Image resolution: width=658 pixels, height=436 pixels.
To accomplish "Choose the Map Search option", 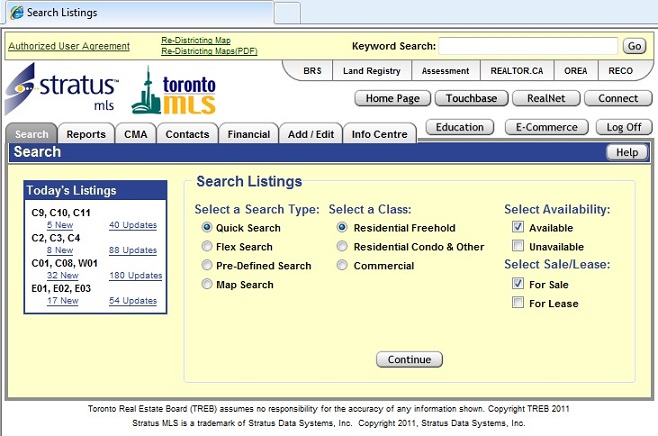I will tap(207, 285).
